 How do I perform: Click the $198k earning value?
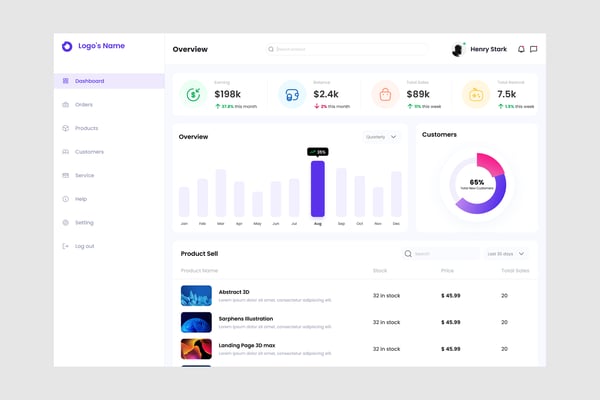[x=228, y=94]
